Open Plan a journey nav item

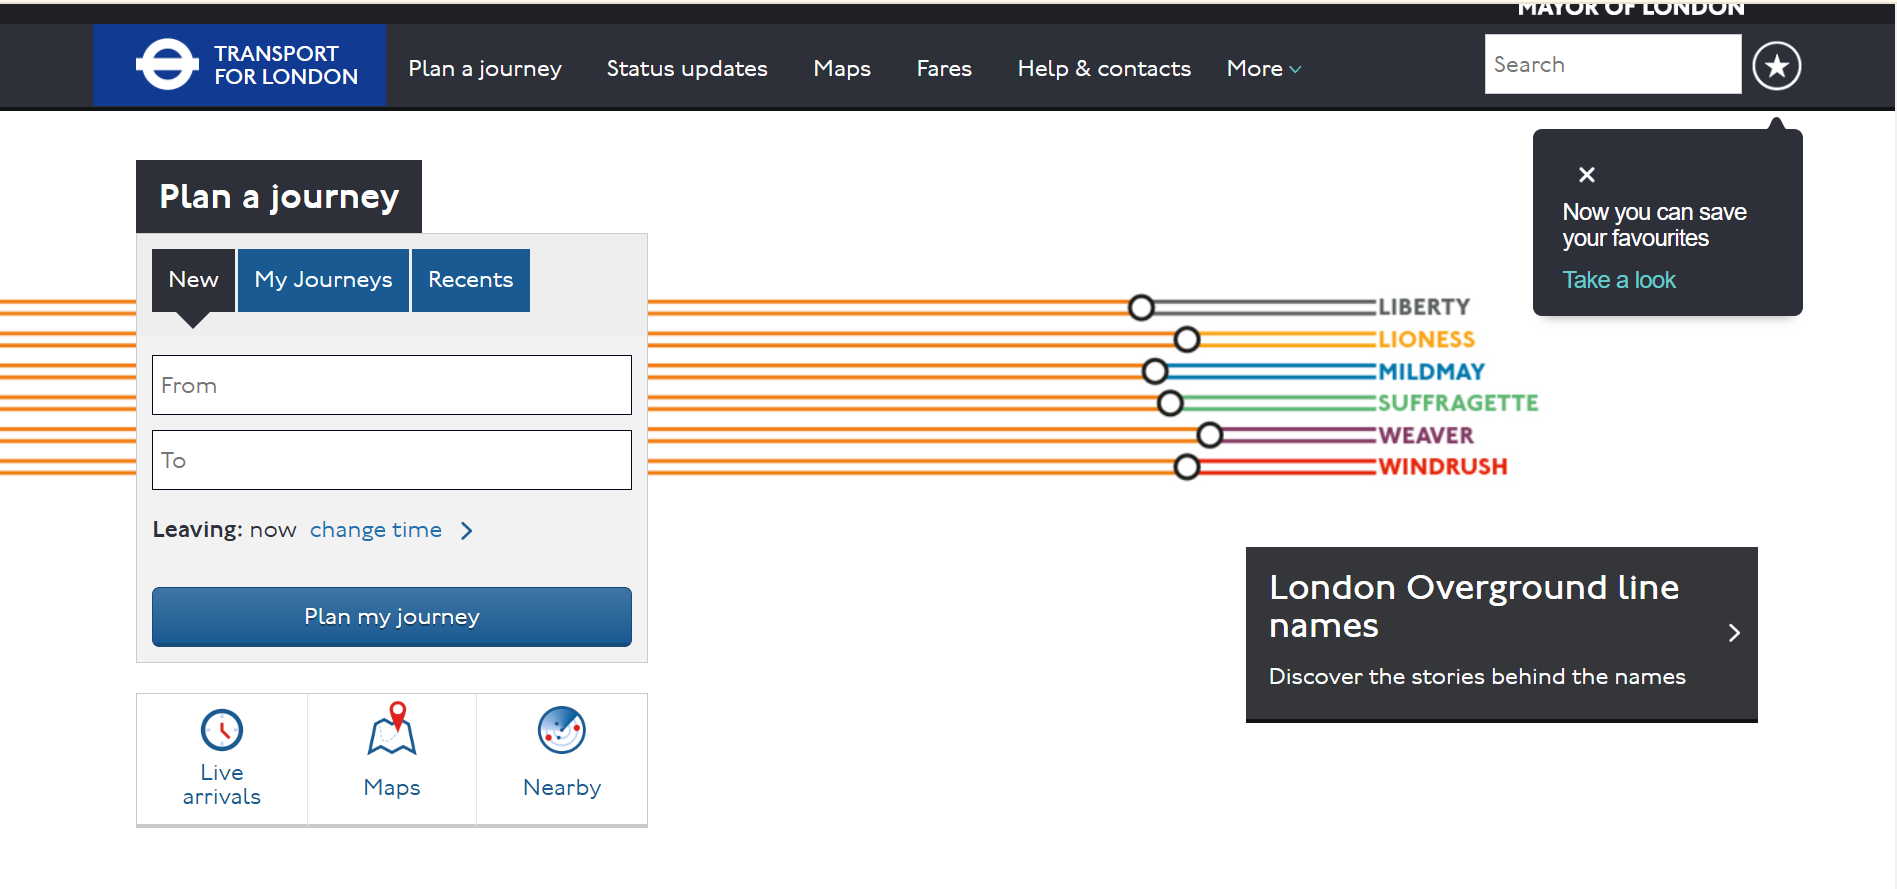tap(485, 68)
